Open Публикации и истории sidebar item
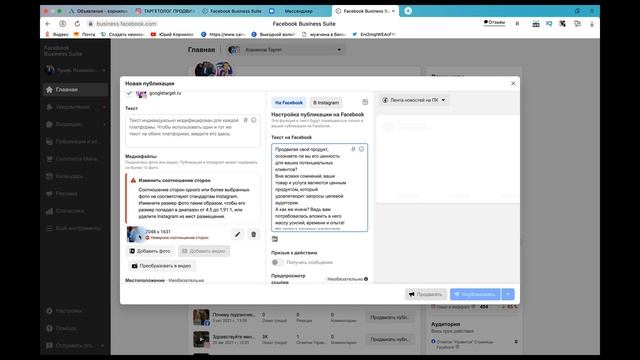The height and width of the screenshot is (360, 640). (75, 142)
